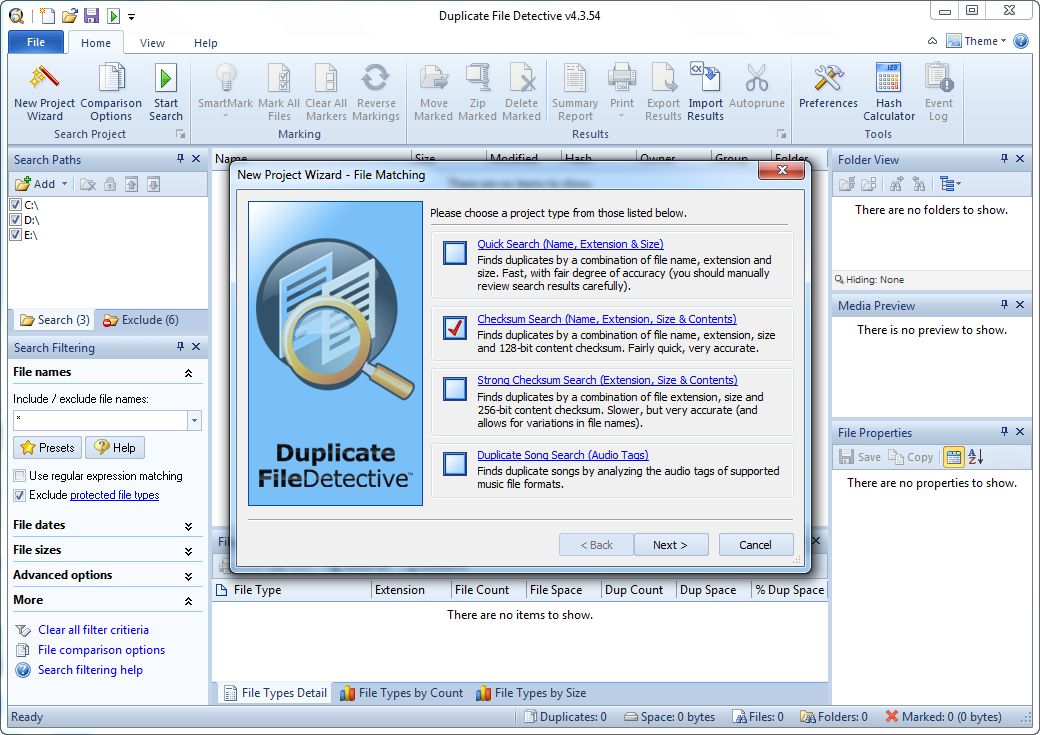Viewport: 1040px width, 735px height.
Task: Toggle the Exclude protected file types checkbox
Action: tap(19, 495)
